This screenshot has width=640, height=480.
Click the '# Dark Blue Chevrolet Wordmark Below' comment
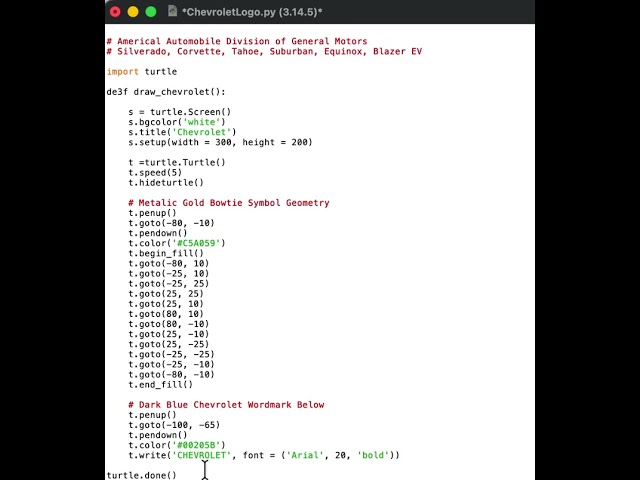(226, 405)
